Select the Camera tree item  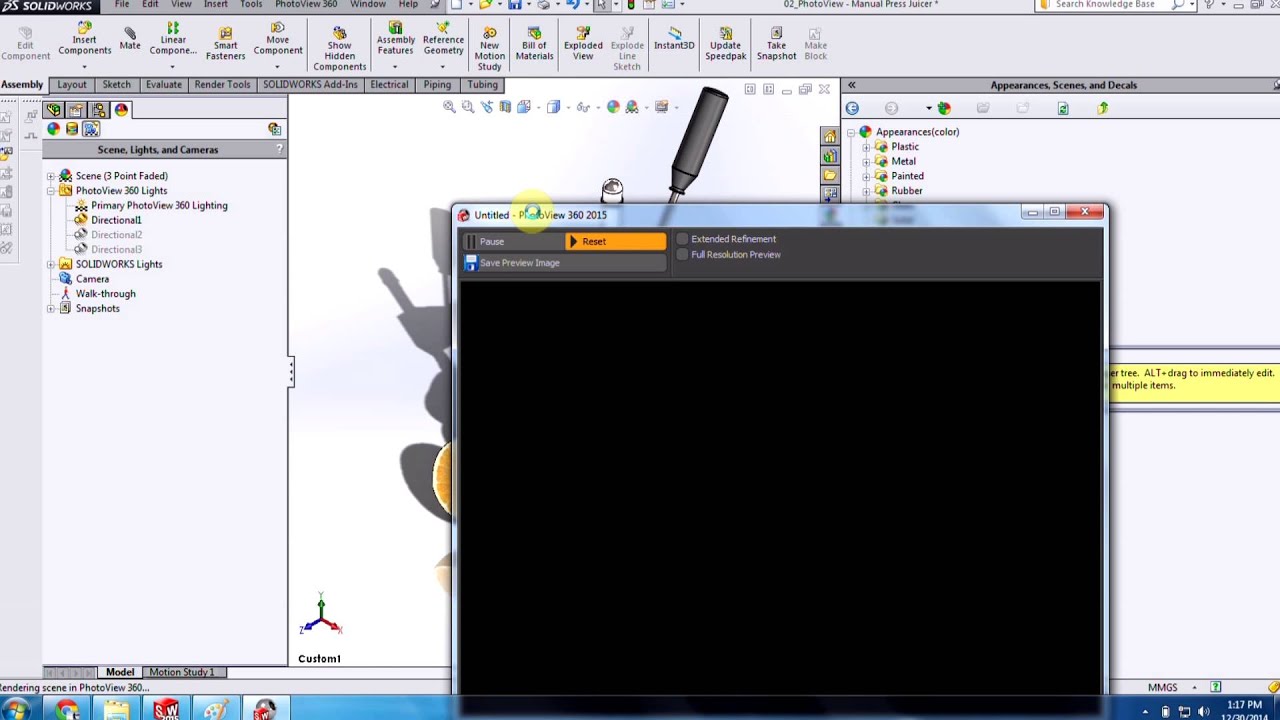pos(92,279)
